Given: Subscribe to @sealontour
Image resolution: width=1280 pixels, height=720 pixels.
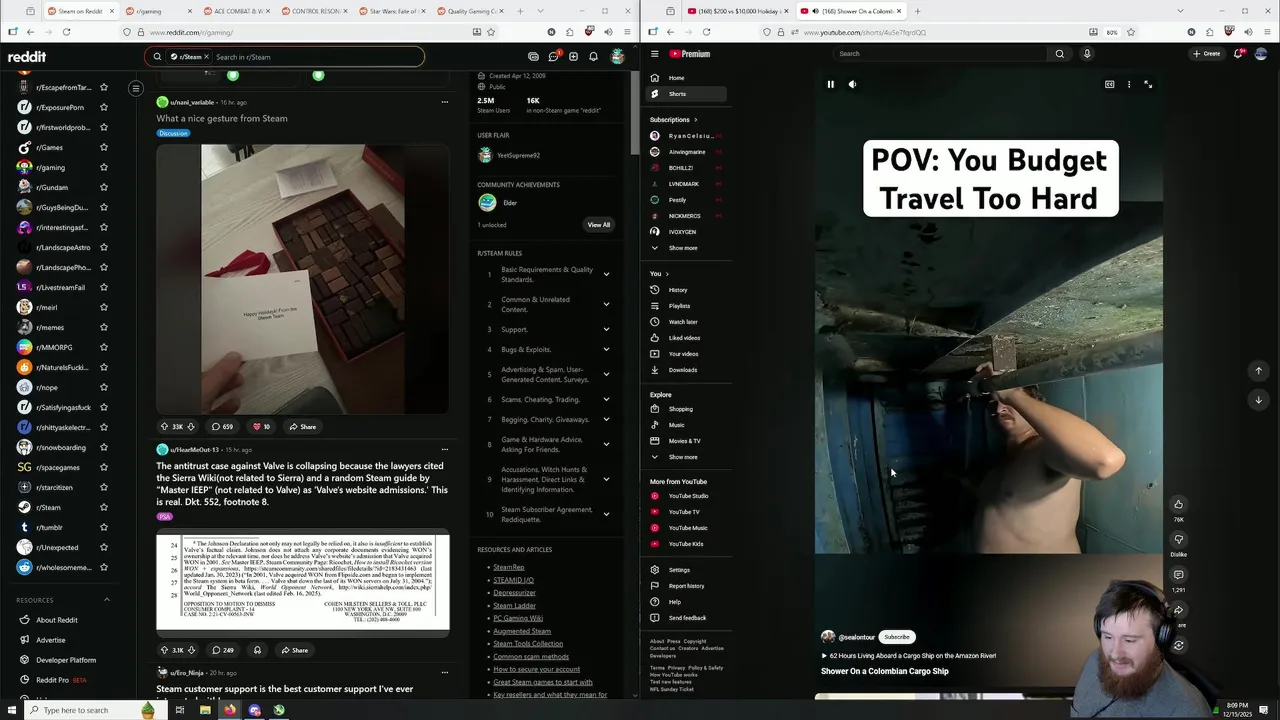Looking at the screenshot, I should pyautogui.click(x=897, y=637).
